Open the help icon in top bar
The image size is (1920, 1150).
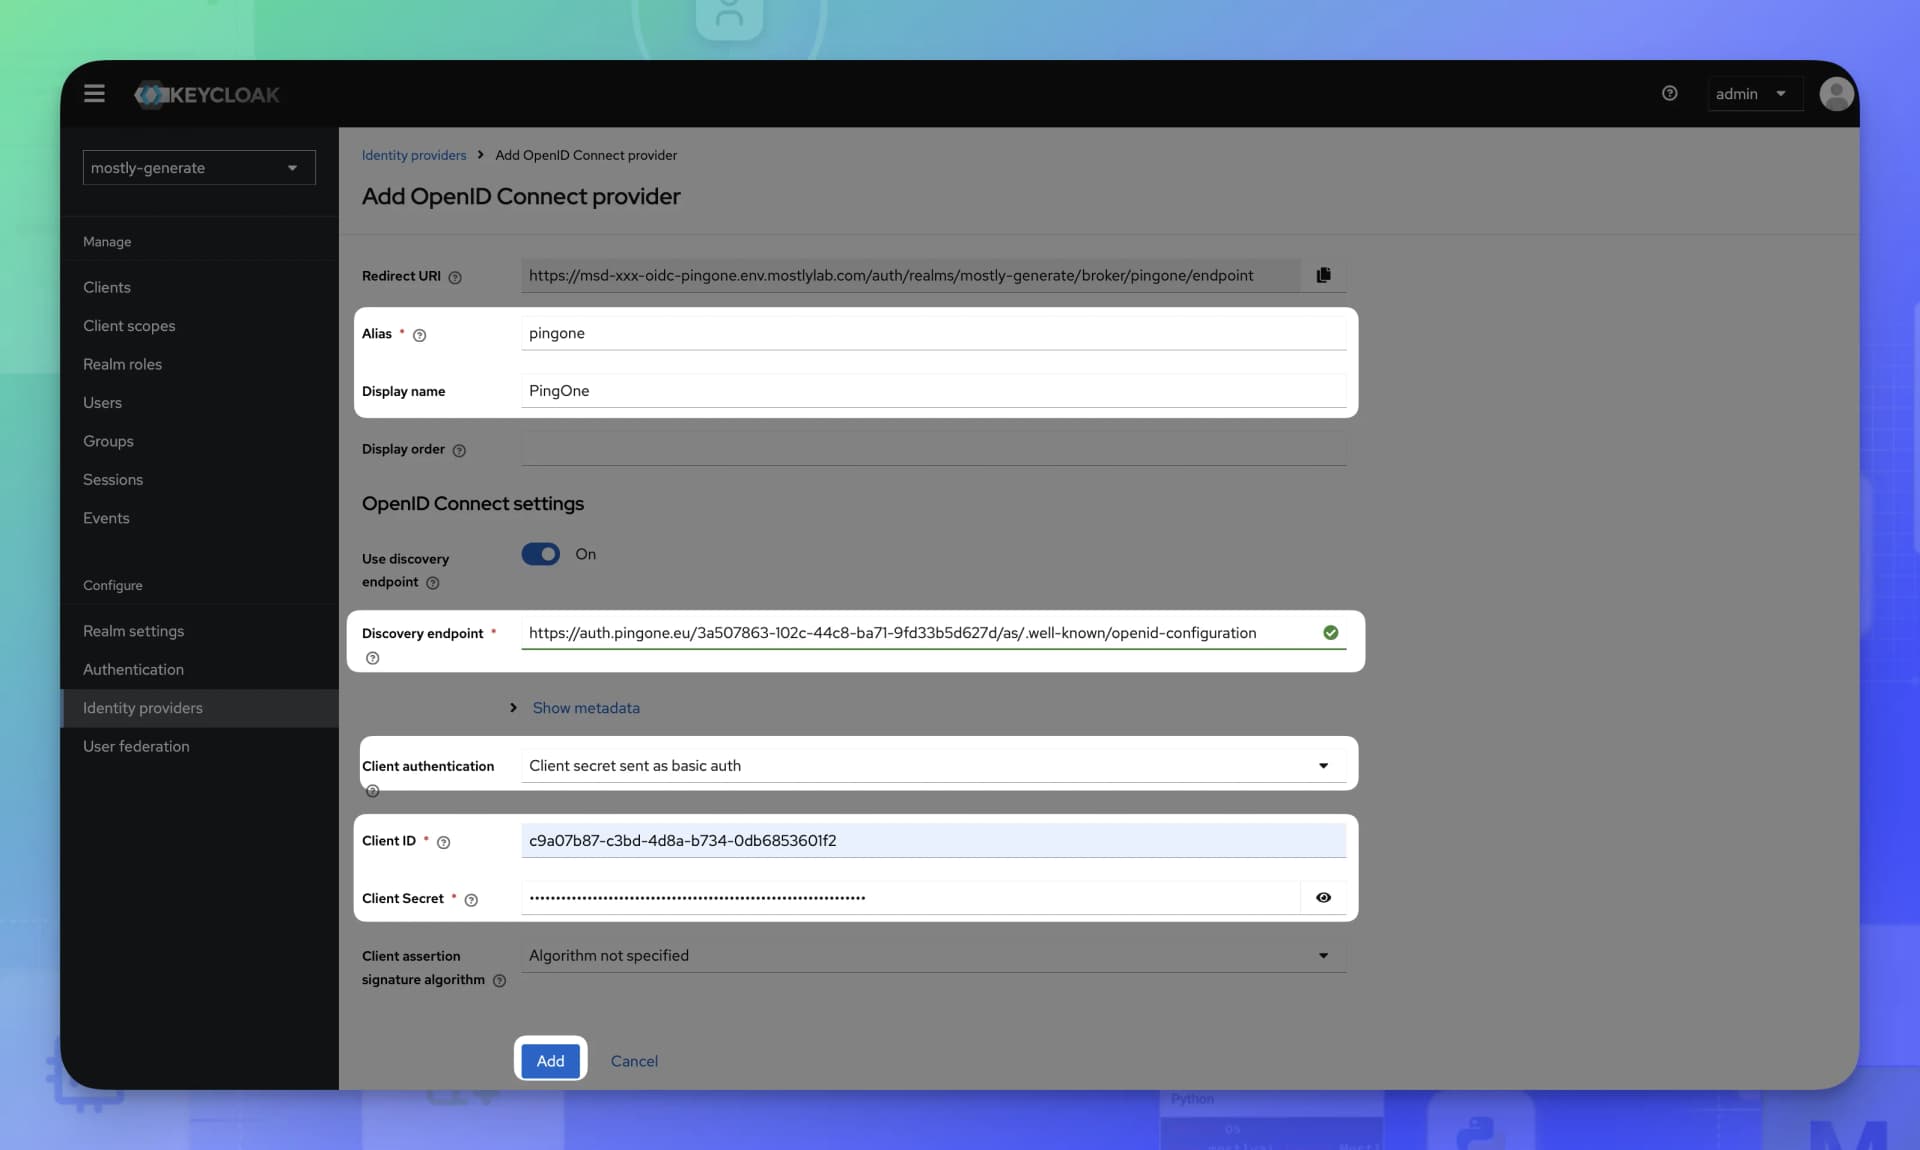tap(1669, 93)
